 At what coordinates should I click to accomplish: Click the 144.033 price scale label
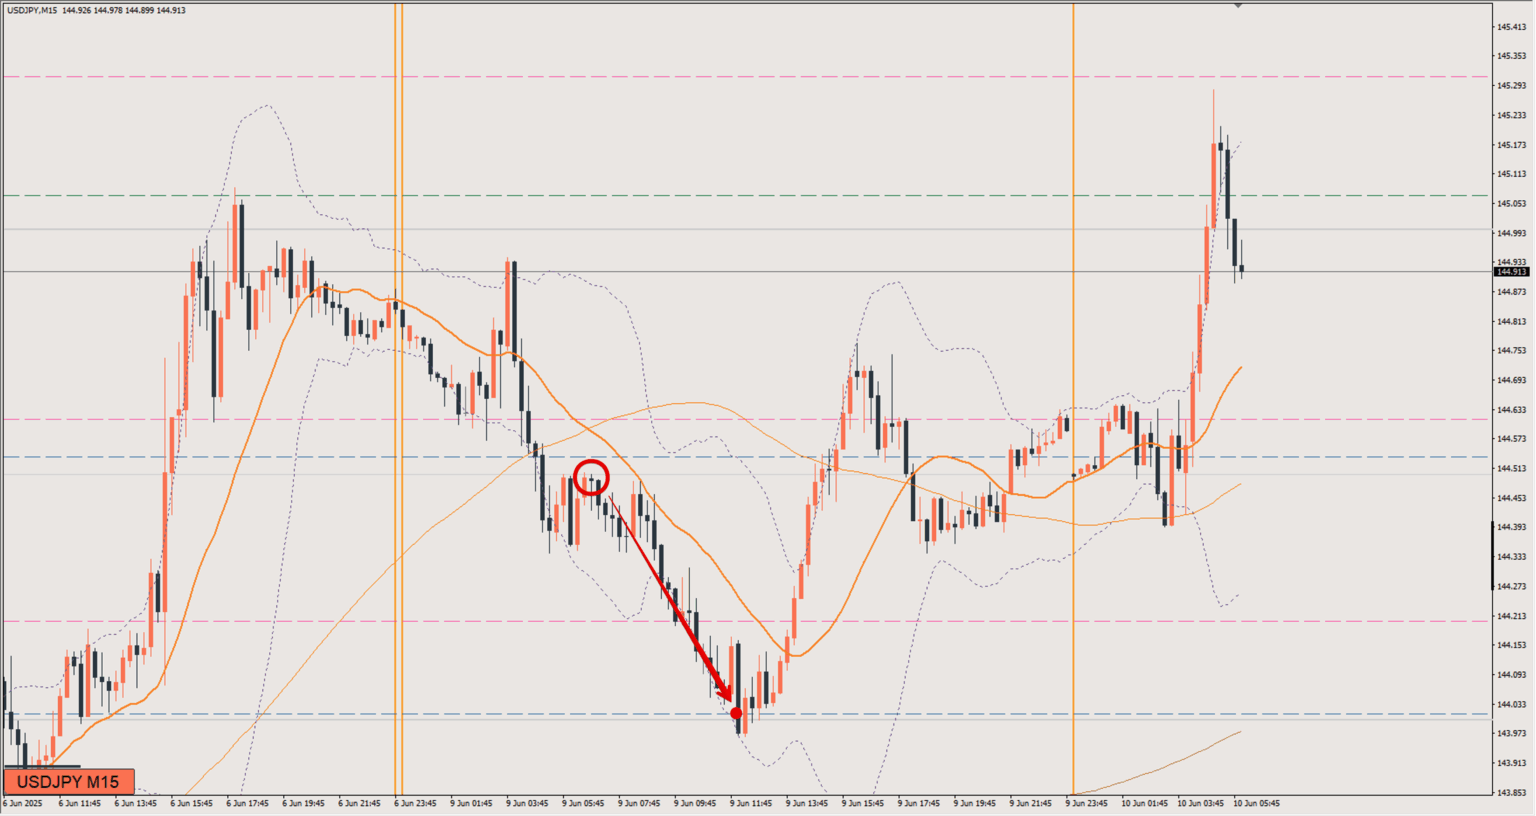[x=1511, y=704]
